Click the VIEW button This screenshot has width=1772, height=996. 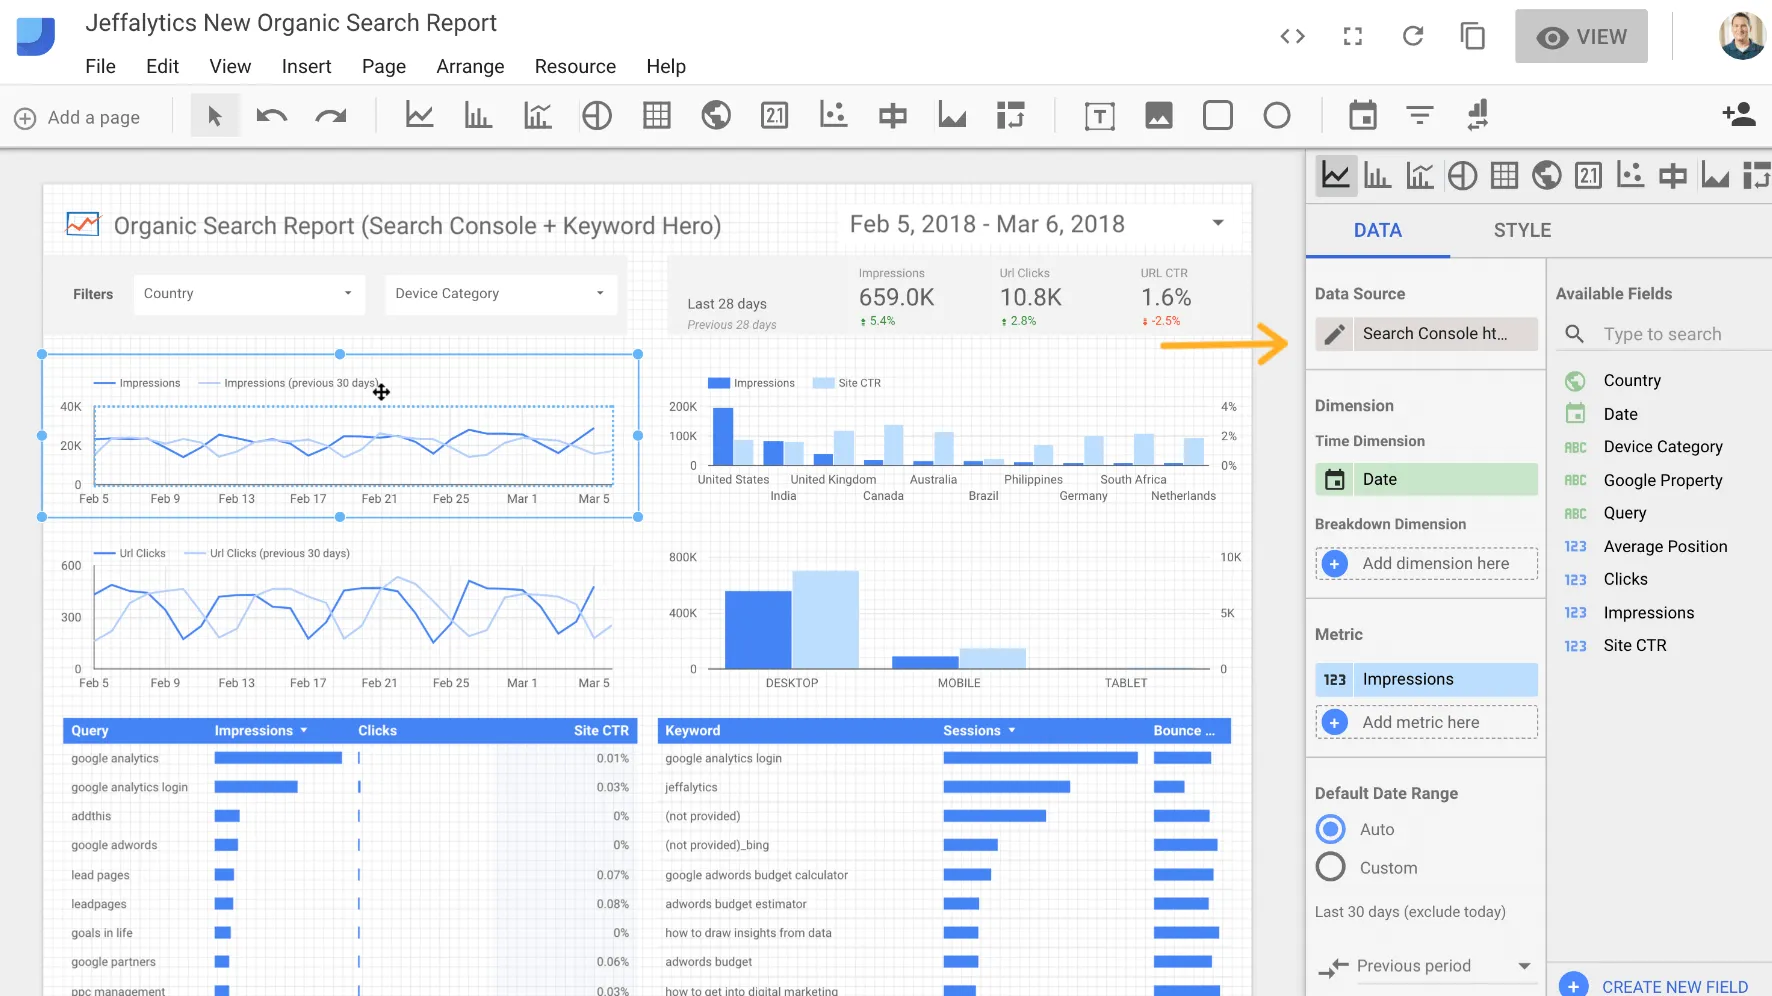pos(1581,37)
